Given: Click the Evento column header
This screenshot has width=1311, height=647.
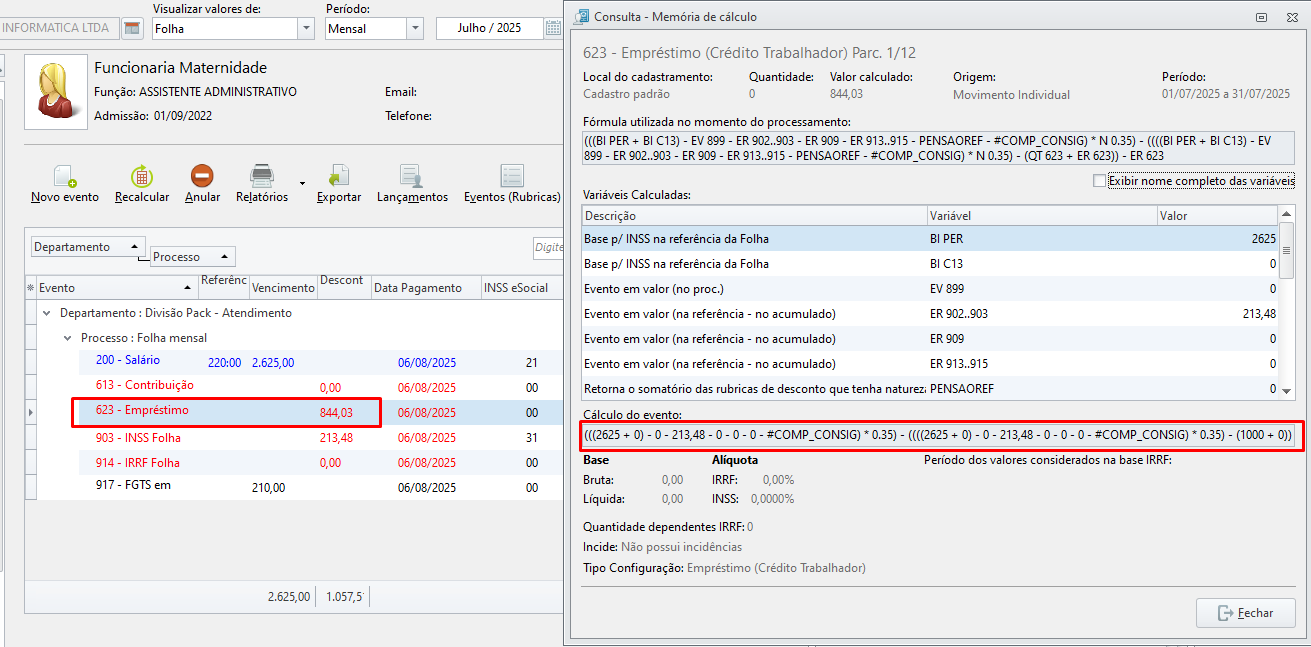Looking at the screenshot, I should pos(117,288).
